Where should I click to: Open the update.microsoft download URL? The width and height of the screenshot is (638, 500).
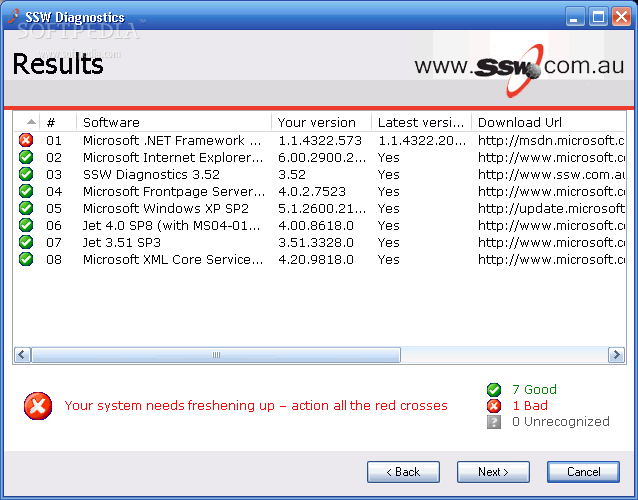coord(551,208)
